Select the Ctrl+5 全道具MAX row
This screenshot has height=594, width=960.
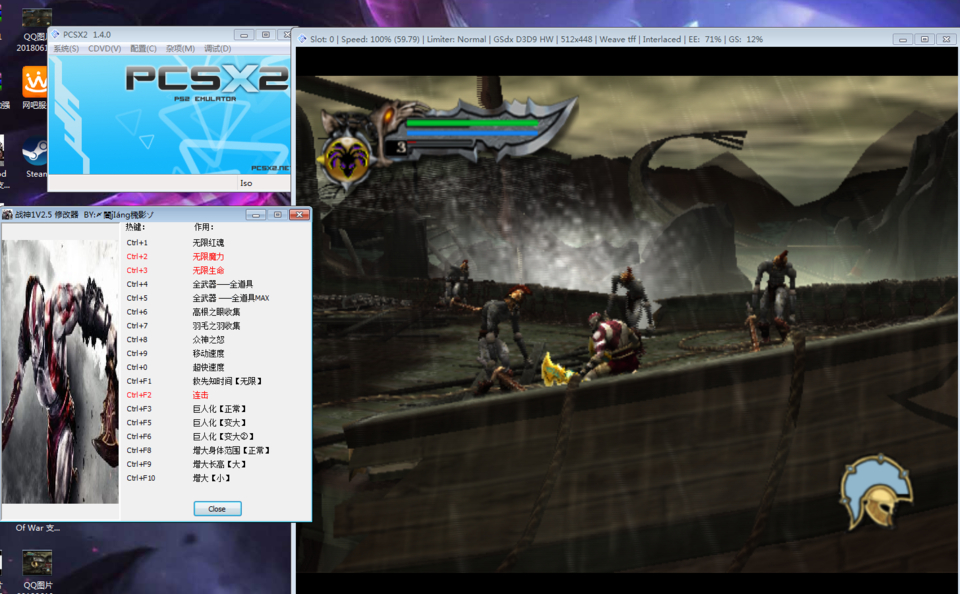(x=198, y=298)
